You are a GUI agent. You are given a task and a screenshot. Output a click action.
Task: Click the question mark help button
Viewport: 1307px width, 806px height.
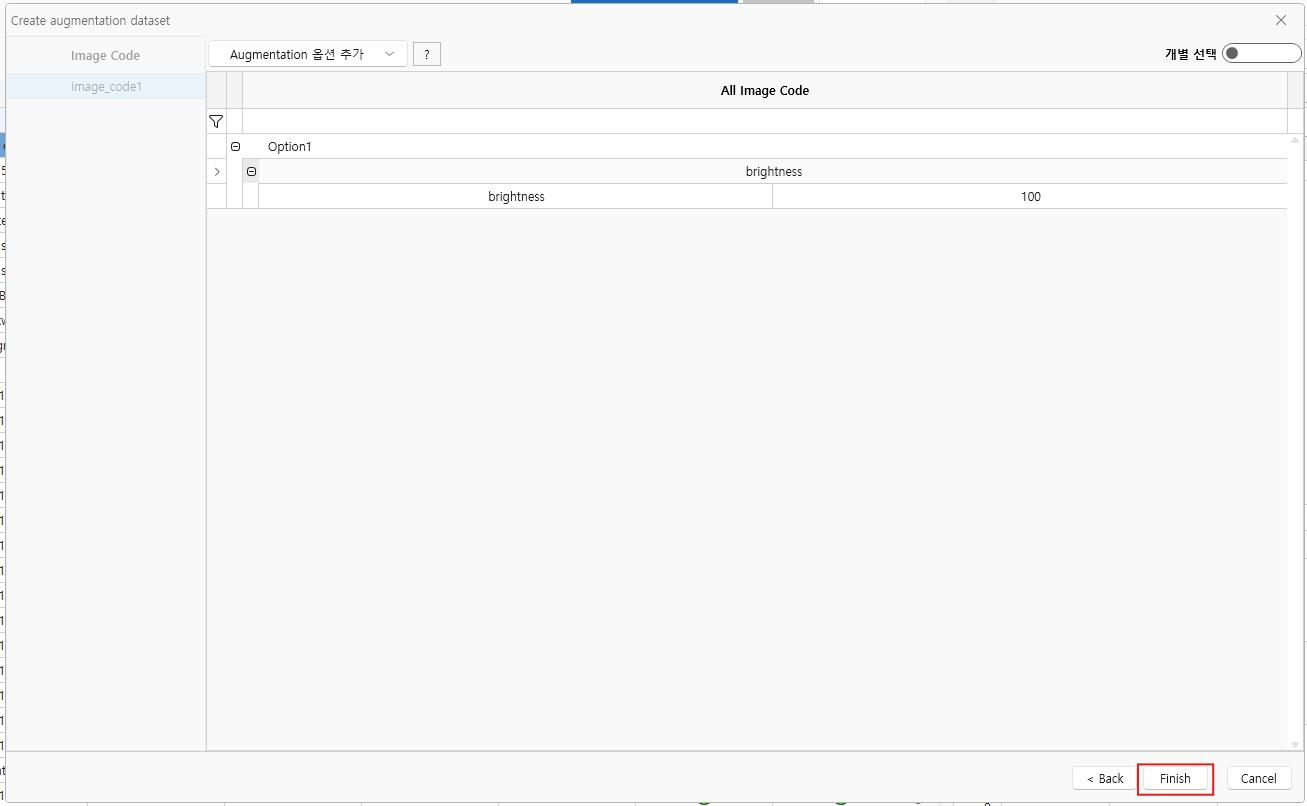click(x=427, y=55)
